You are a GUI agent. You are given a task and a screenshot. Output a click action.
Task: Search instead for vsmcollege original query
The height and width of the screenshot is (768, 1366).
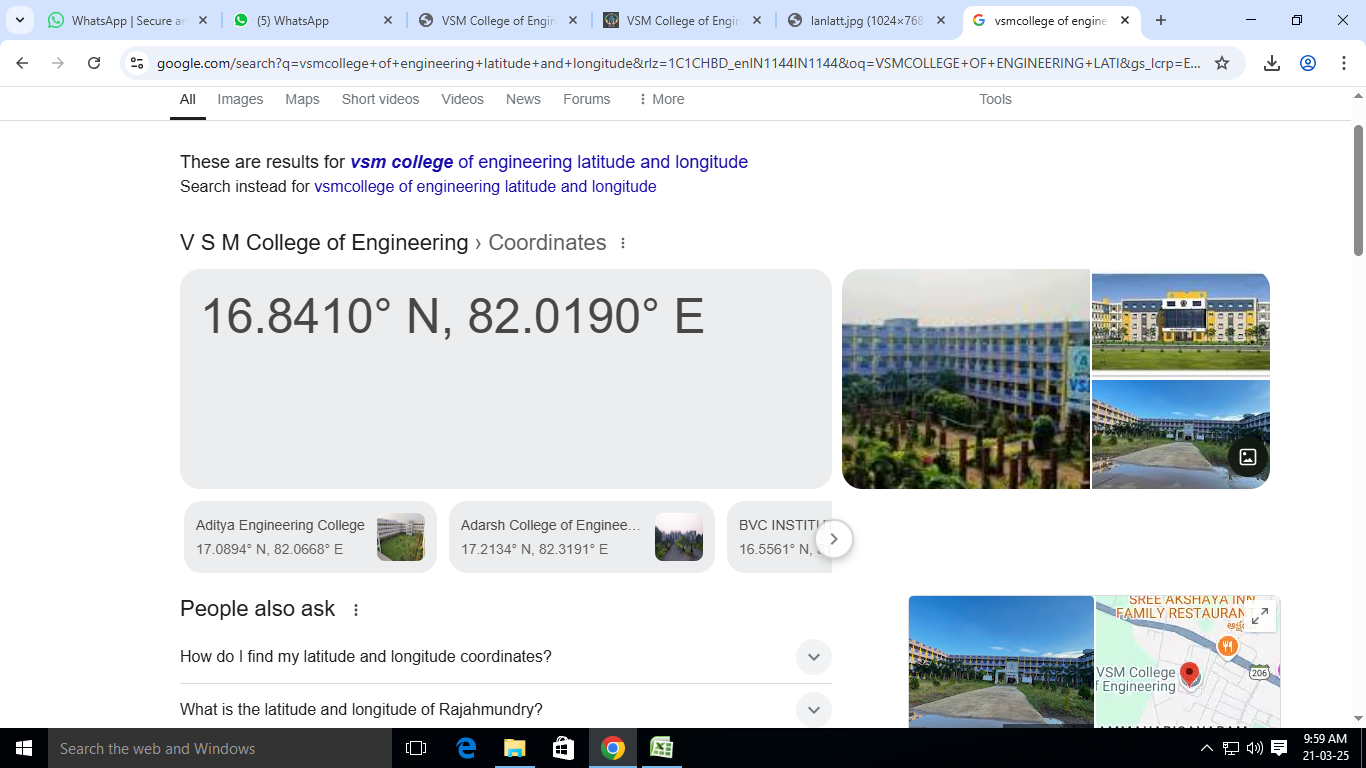coord(485,187)
